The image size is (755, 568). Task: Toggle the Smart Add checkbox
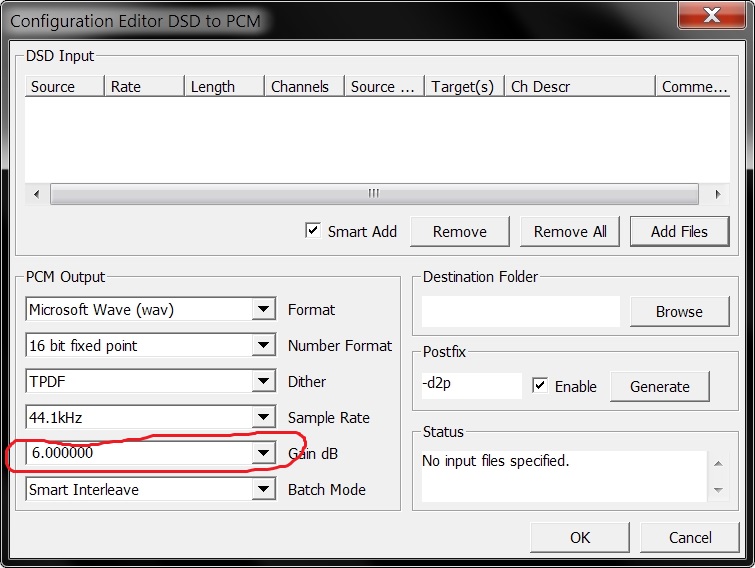coord(312,231)
